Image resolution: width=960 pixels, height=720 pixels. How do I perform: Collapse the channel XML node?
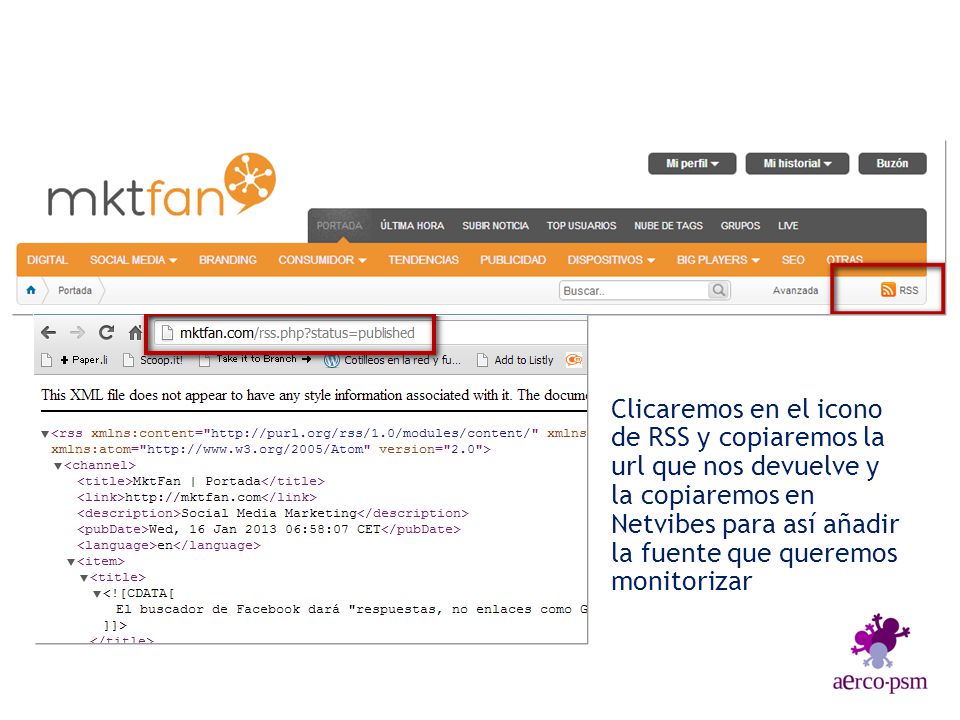(x=58, y=466)
